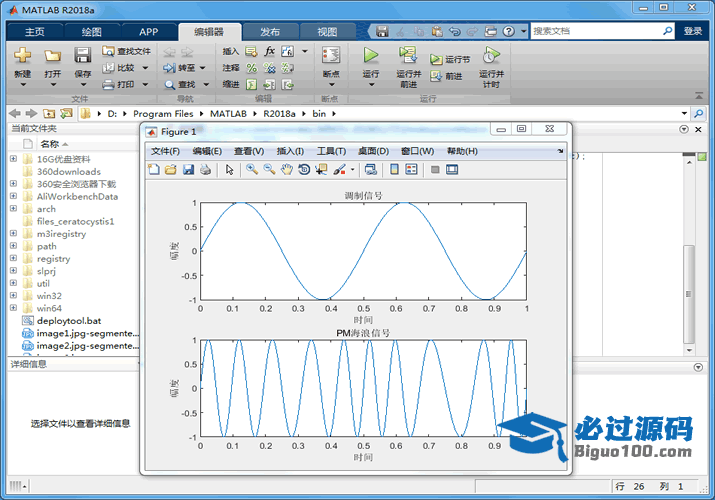Open Figure Insert (插入) menu

(290, 151)
